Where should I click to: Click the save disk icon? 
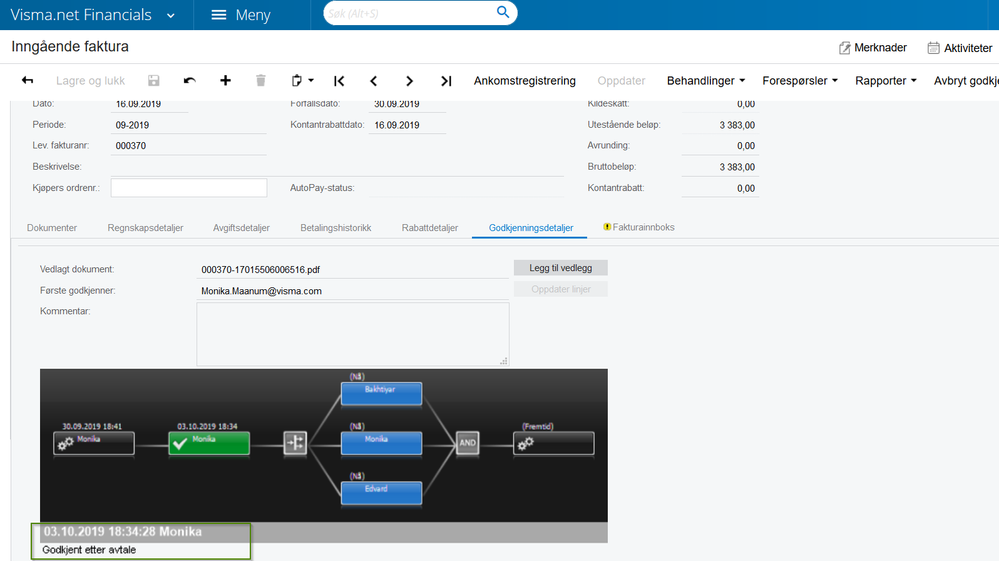pos(154,80)
